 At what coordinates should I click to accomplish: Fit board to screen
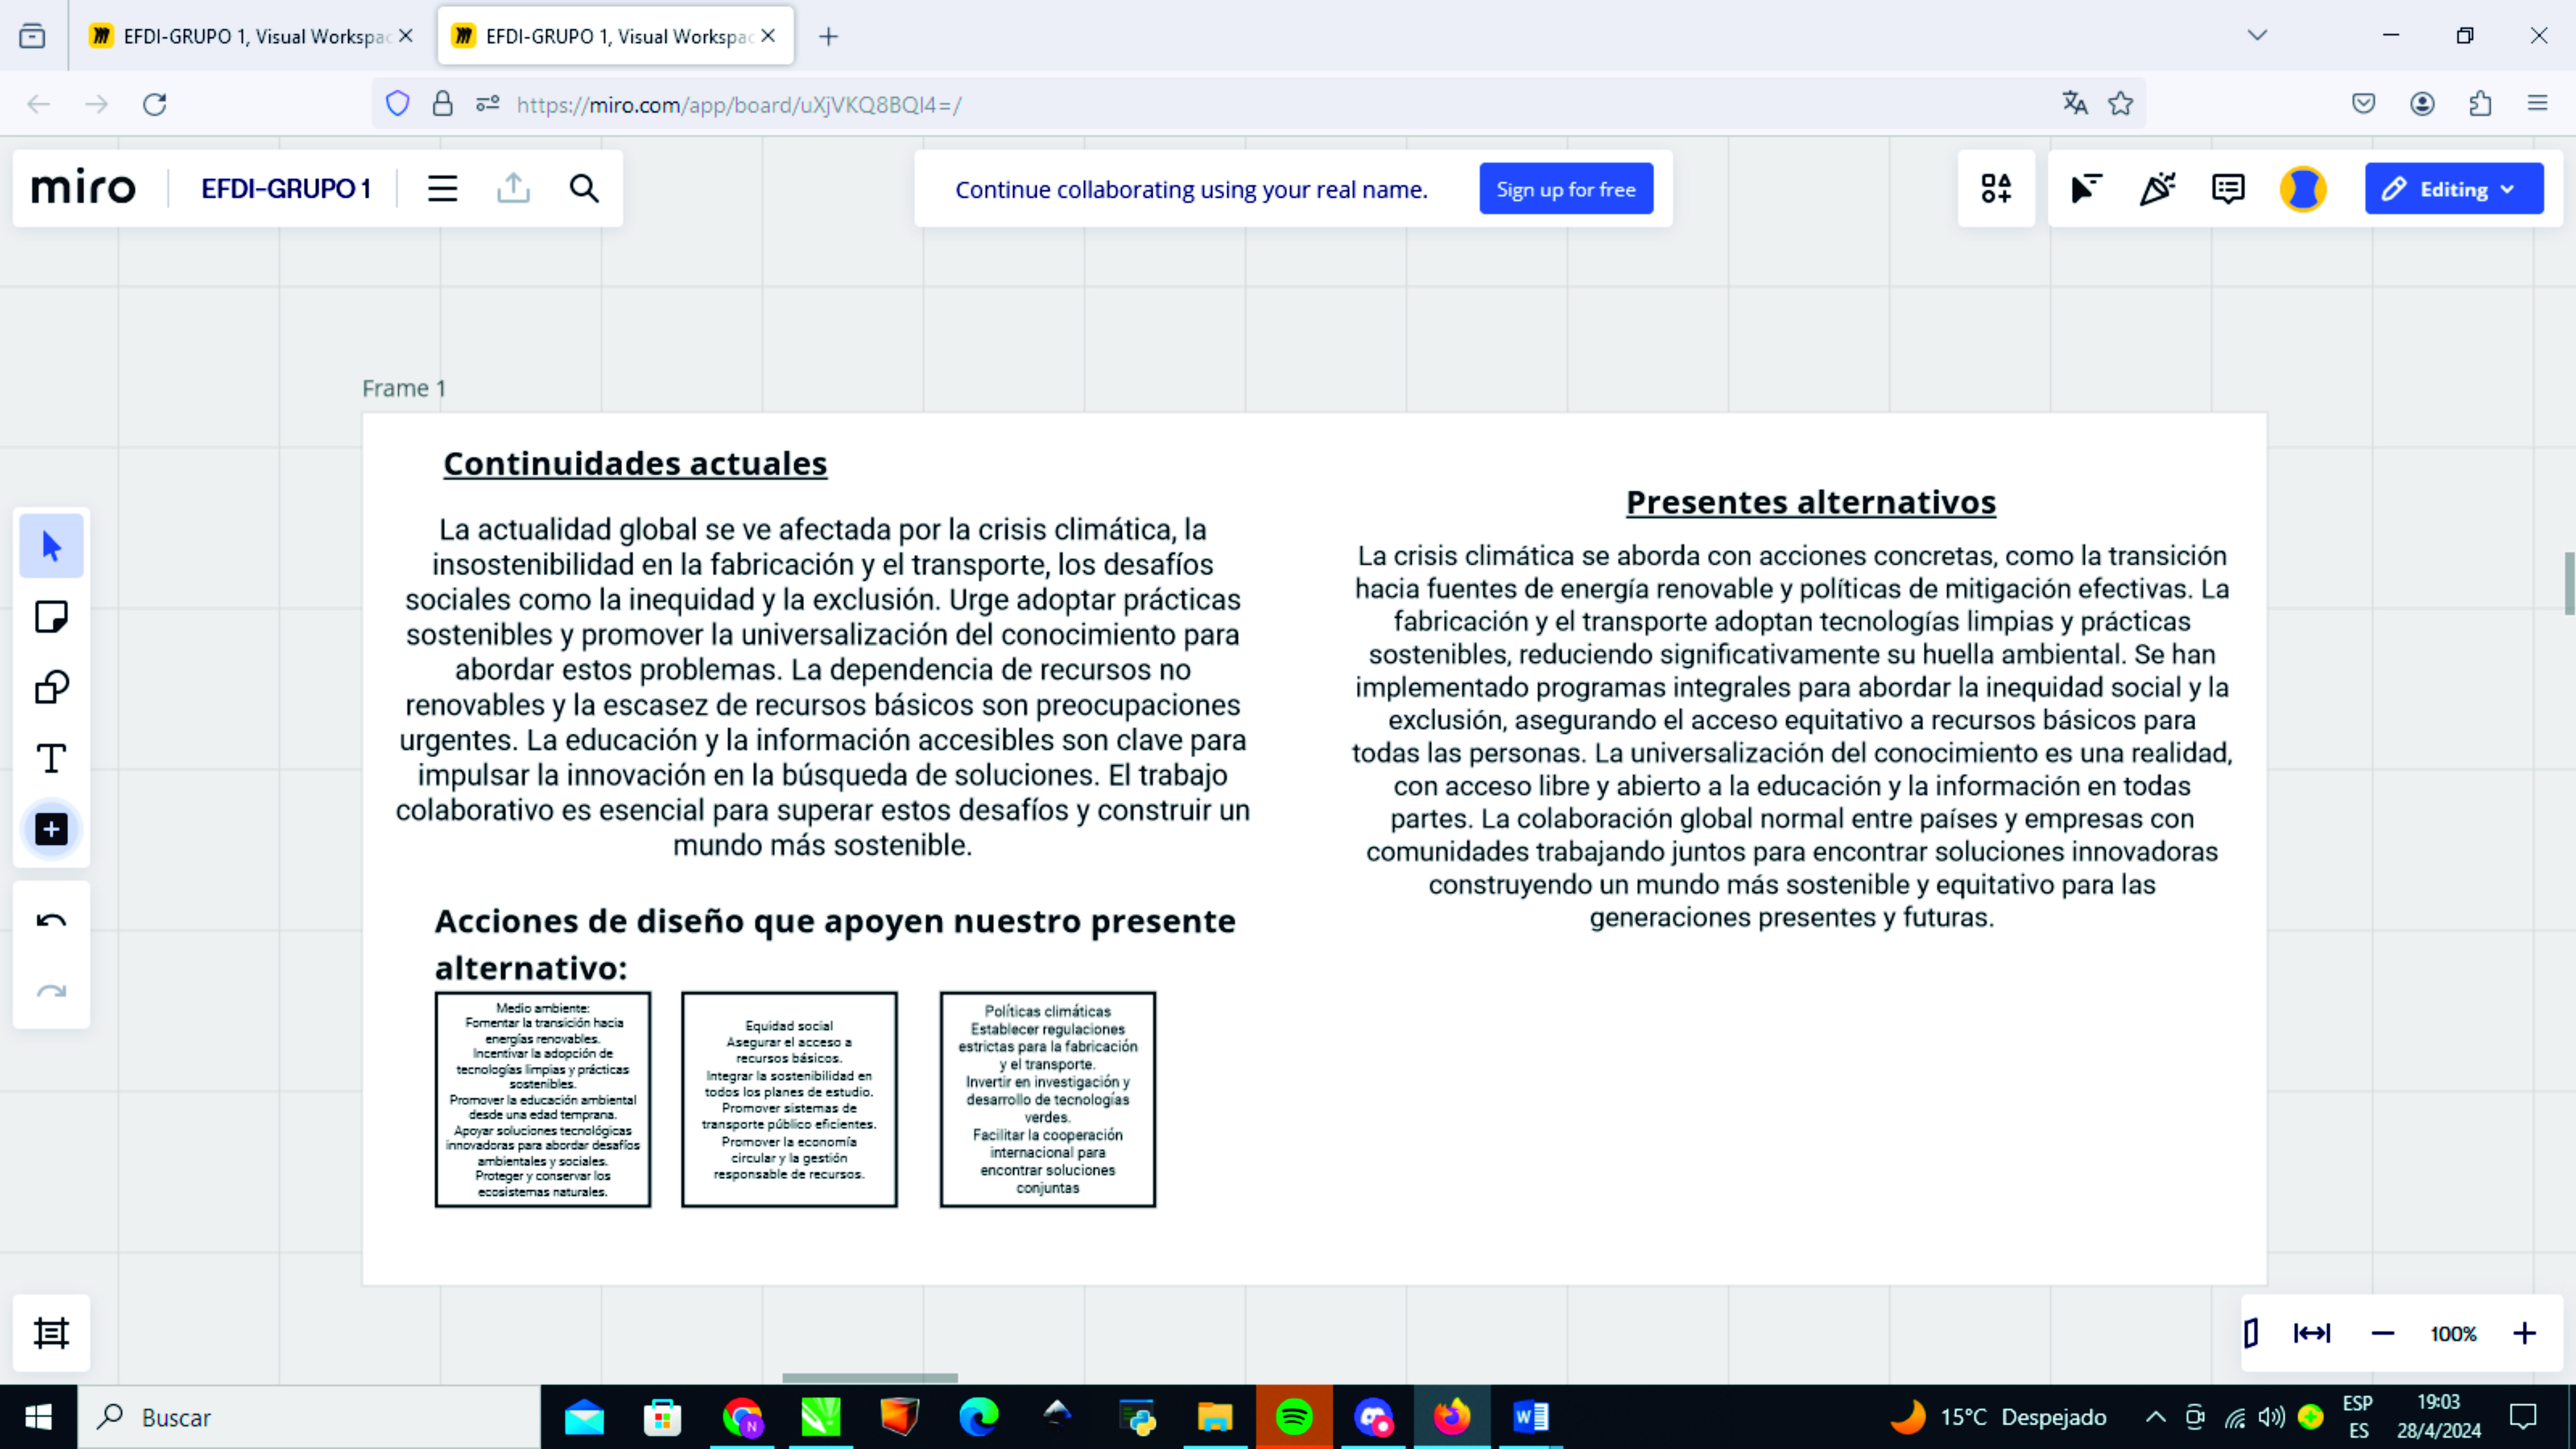(x=2312, y=1333)
